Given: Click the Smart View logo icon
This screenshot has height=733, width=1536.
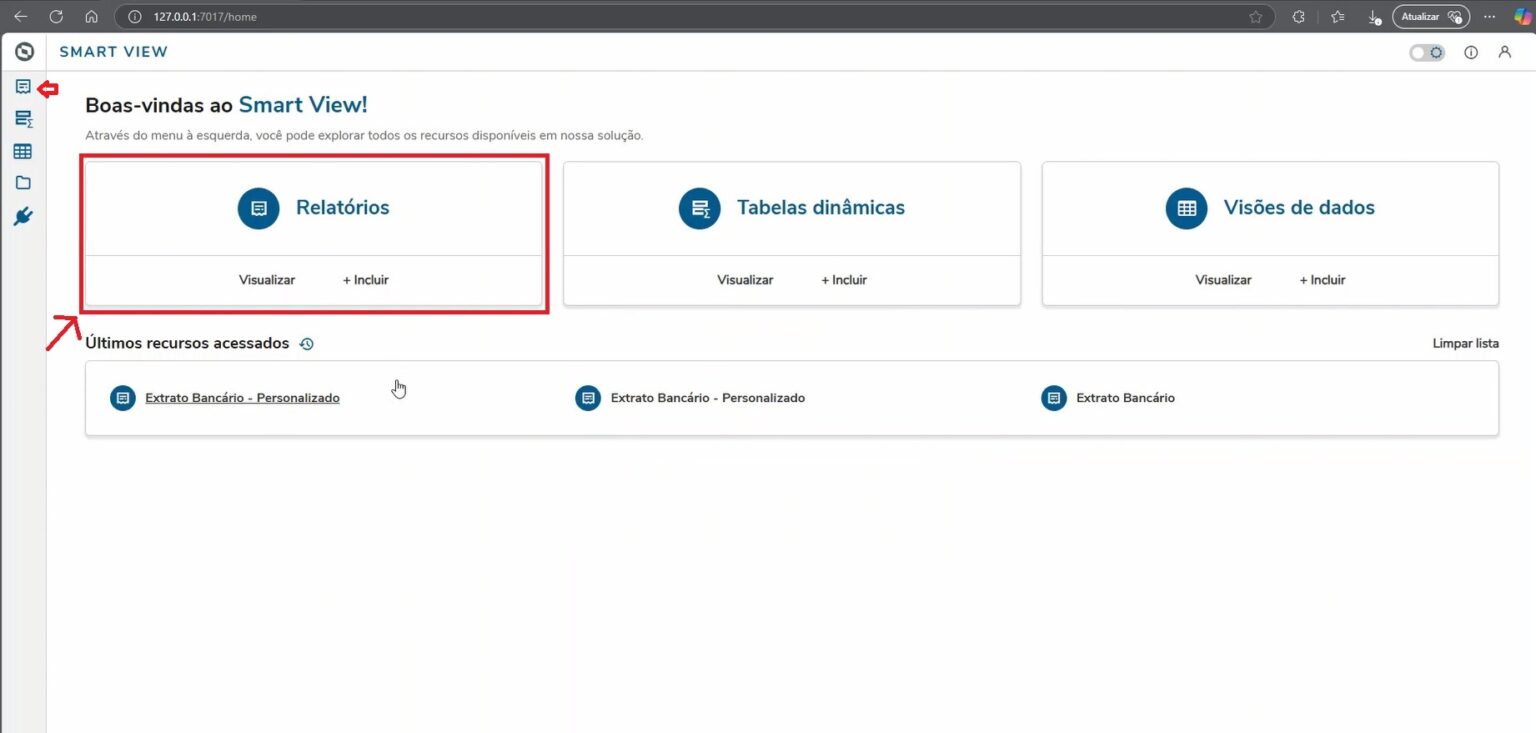Looking at the screenshot, I should [x=23, y=51].
